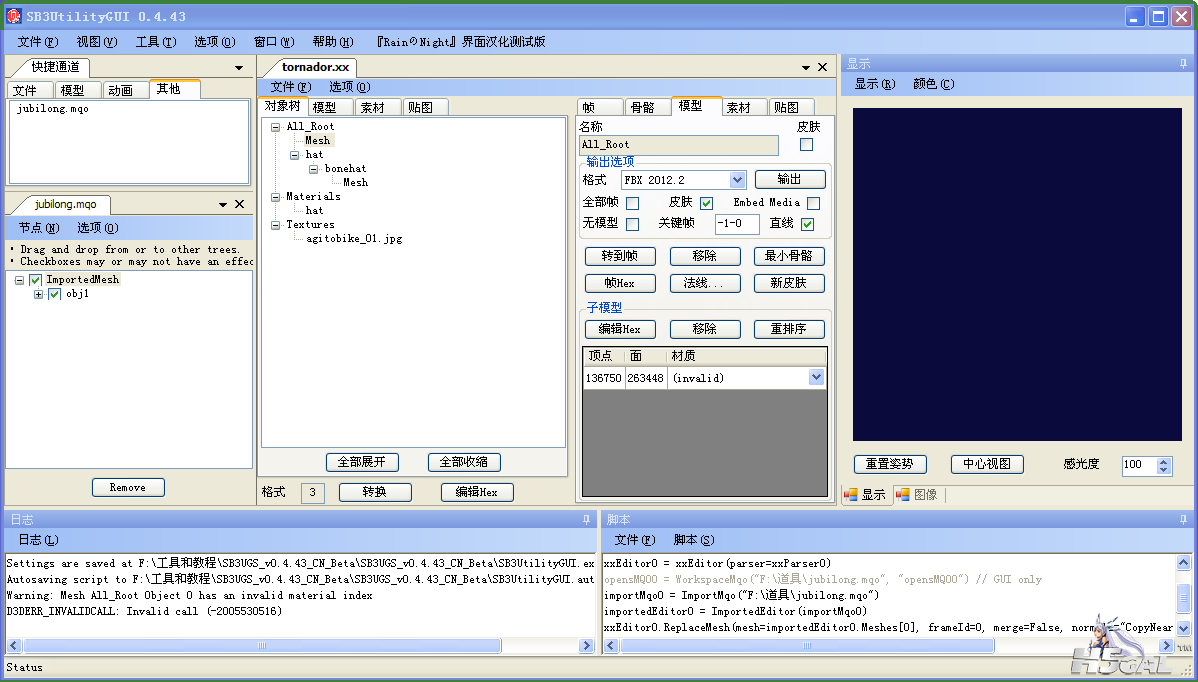Increase the 感光度 sensitivity stepper value
Viewport: 1198px width, 682px height.
point(1163,461)
